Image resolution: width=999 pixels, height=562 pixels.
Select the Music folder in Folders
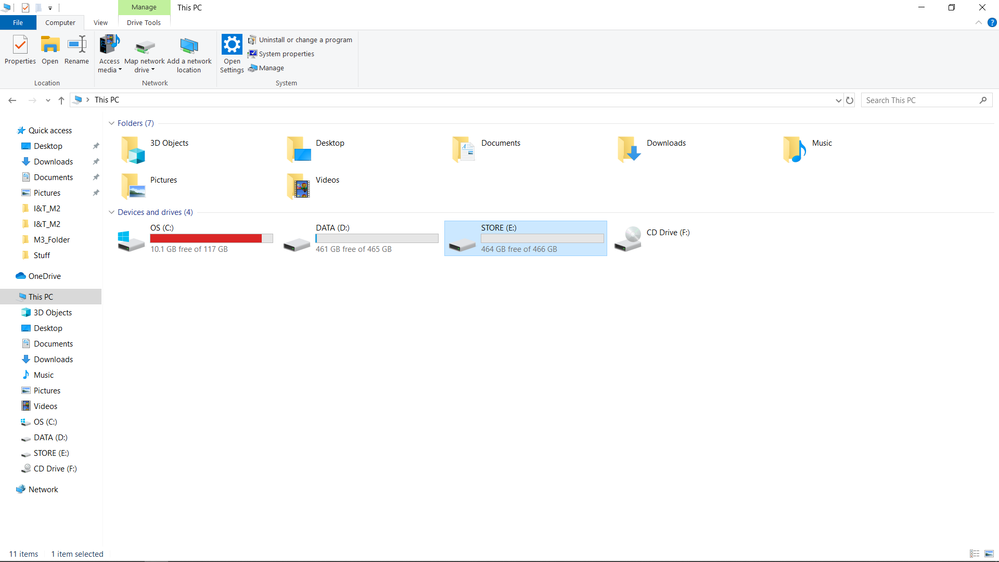(808, 149)
